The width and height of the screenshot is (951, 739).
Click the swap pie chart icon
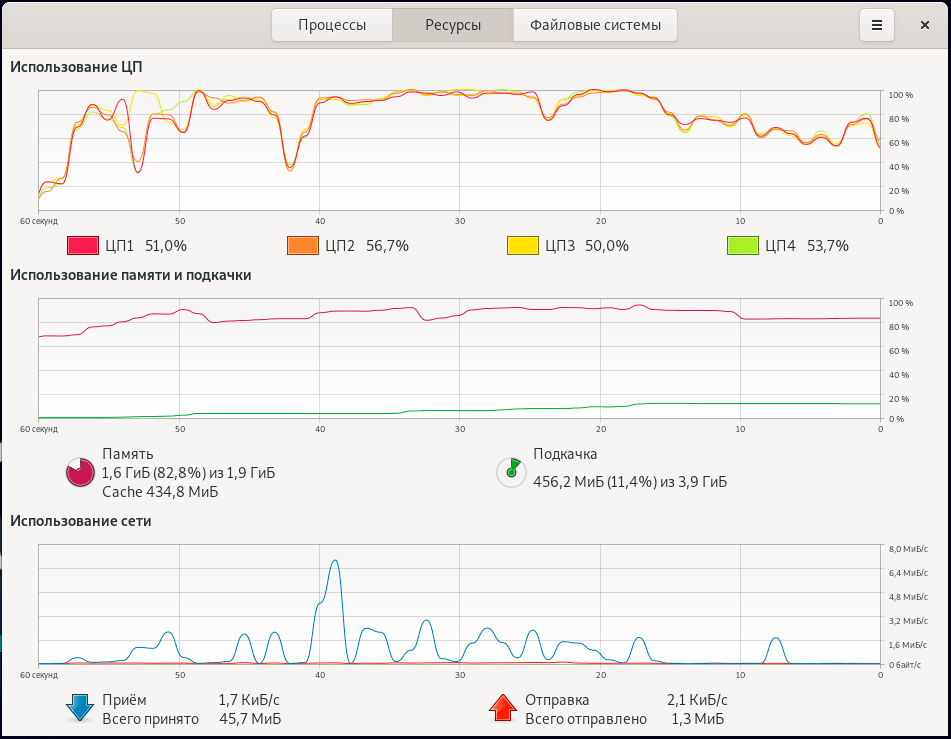coord(511,472)
